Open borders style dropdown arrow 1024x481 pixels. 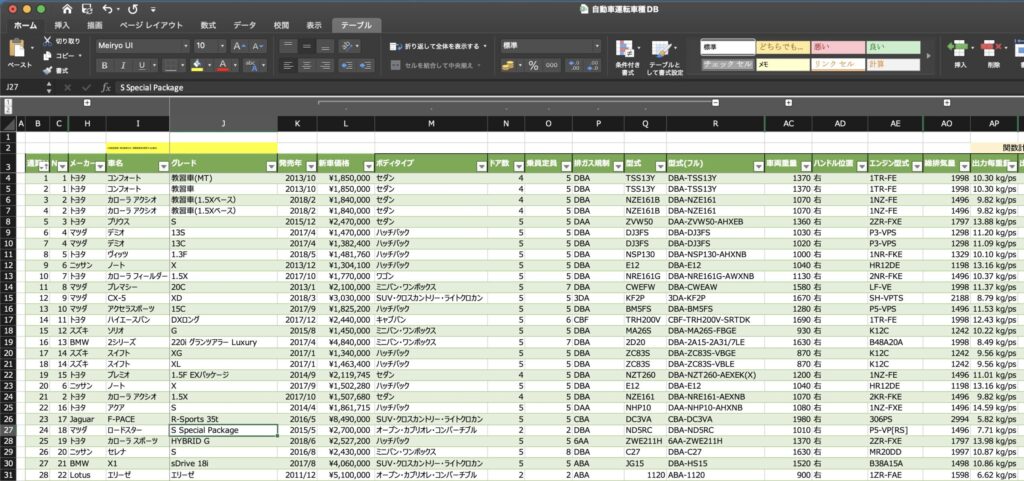184,65
